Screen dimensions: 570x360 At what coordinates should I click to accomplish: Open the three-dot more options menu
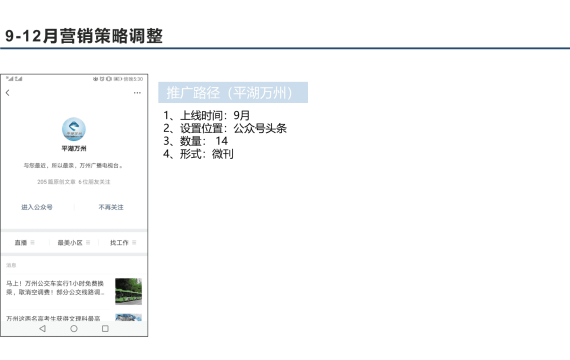click(x=137, y=93)
